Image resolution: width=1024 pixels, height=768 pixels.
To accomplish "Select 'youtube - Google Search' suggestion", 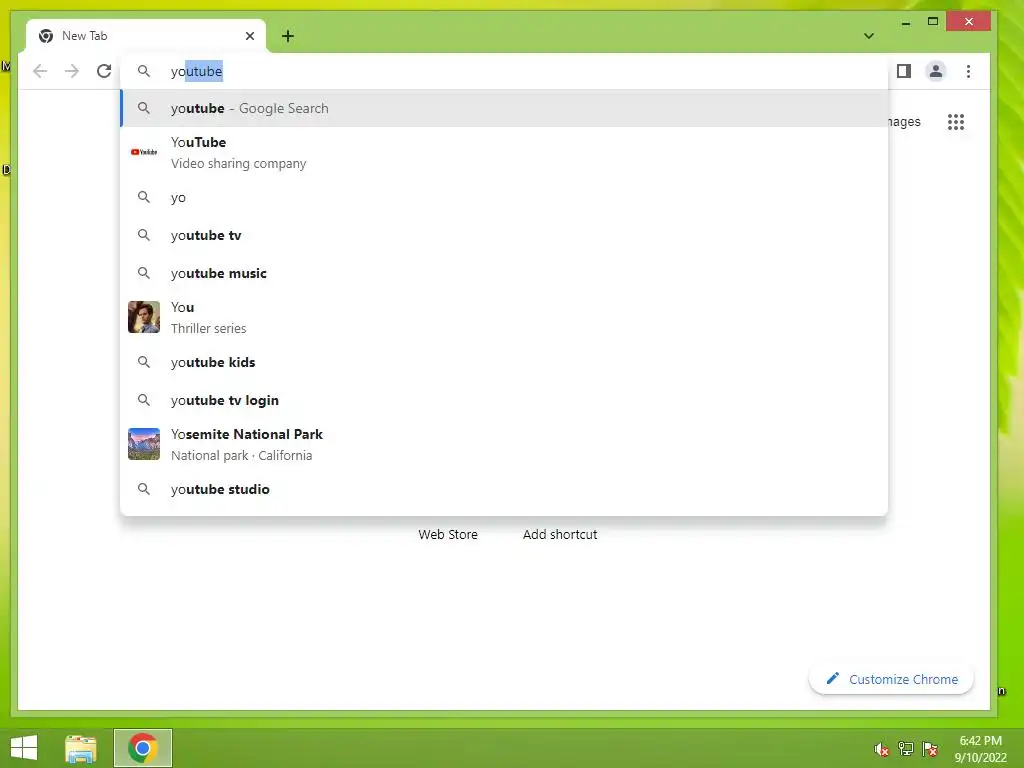I will pyautogui.click(x=504, y=108).
